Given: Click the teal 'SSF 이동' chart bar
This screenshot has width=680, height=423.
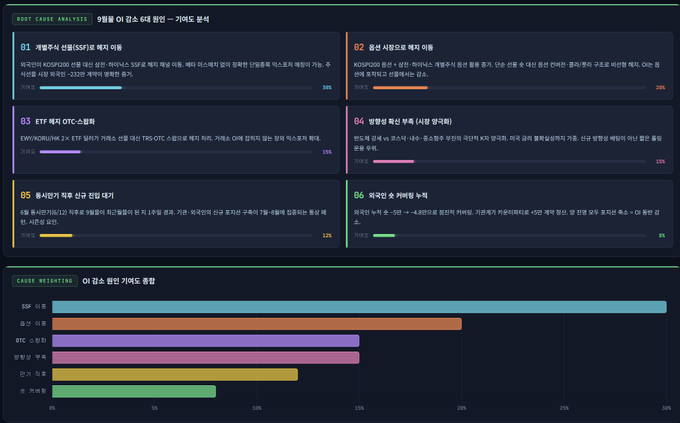Looking at the screenshot, I should [x=359, y=307].
